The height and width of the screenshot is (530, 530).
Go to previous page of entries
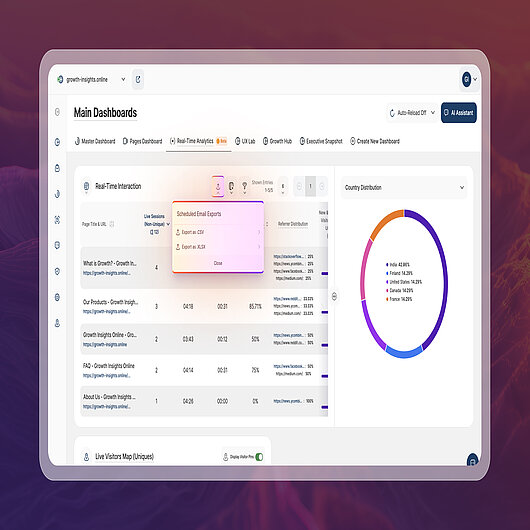coord(299,186)
